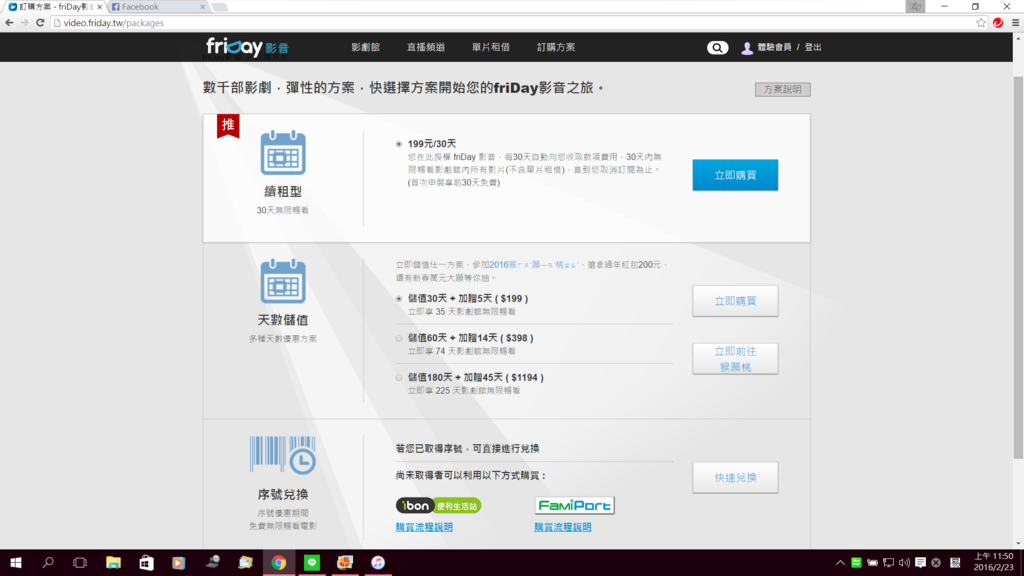The width and height of the screenshot is (1024, 576).
Task: Open a new tab button
Action: (x=220, y=7)
